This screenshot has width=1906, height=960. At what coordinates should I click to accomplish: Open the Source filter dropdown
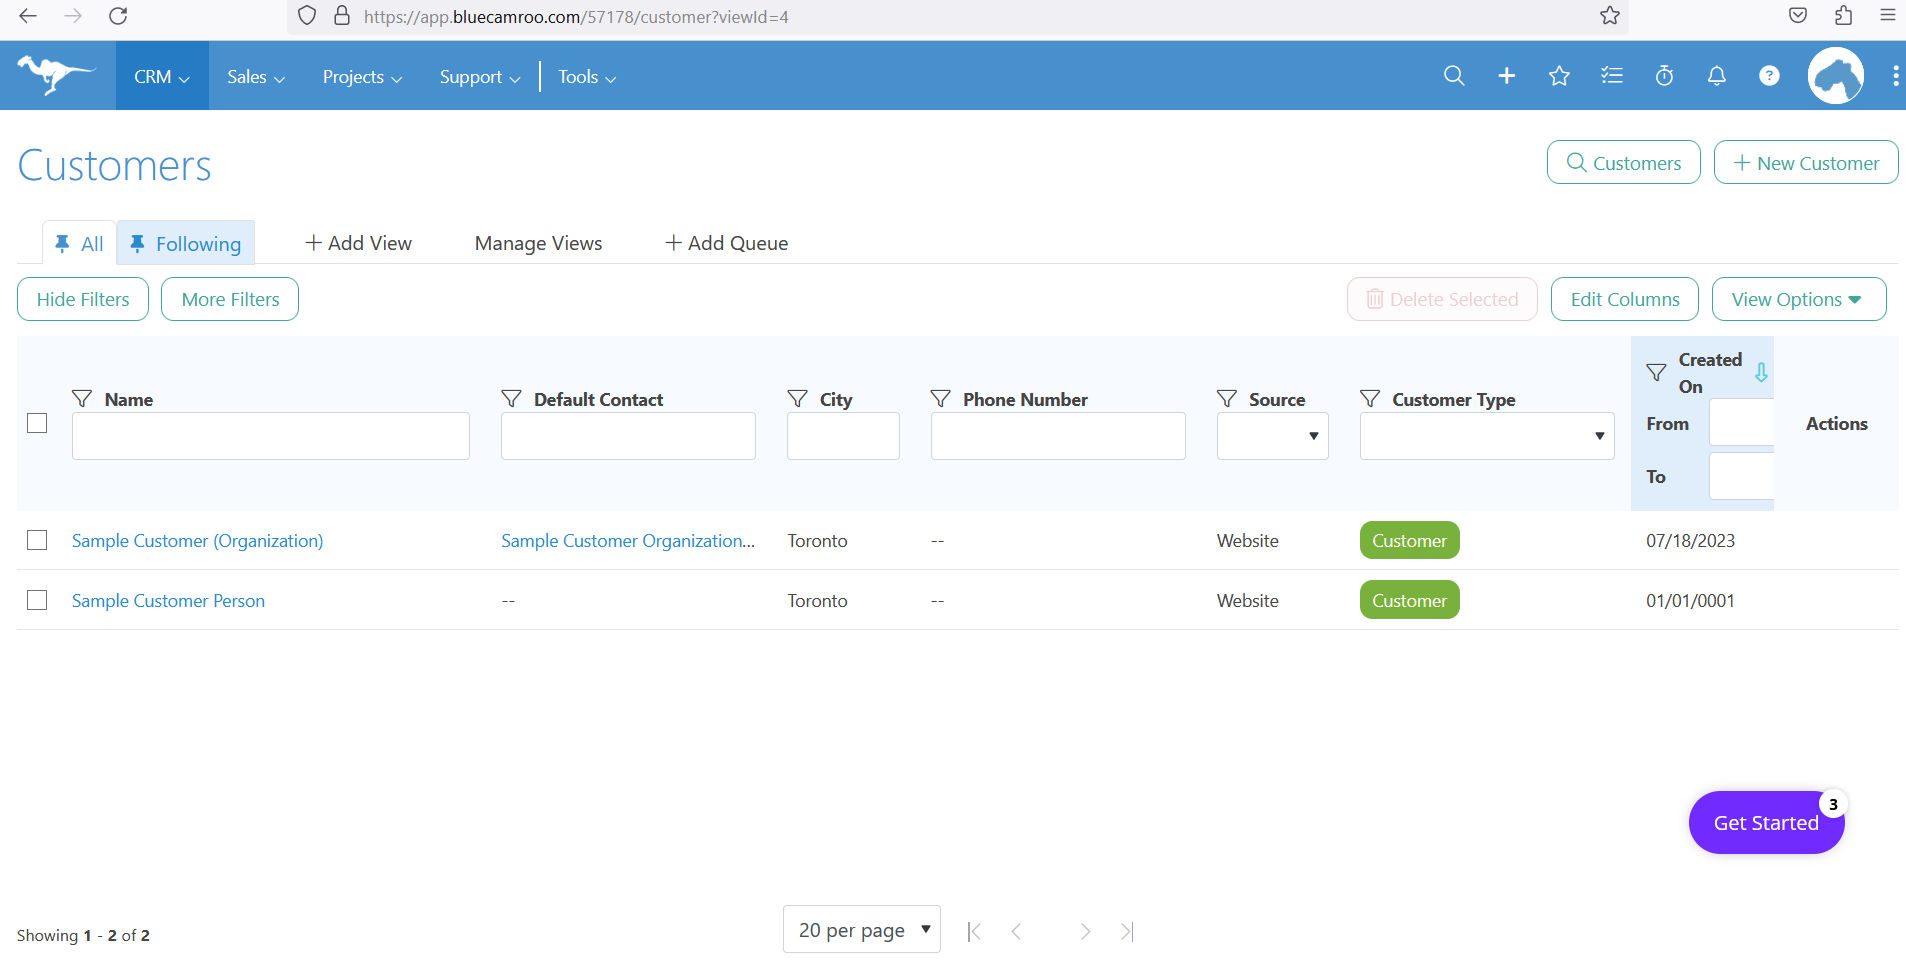click(1272, 436)
